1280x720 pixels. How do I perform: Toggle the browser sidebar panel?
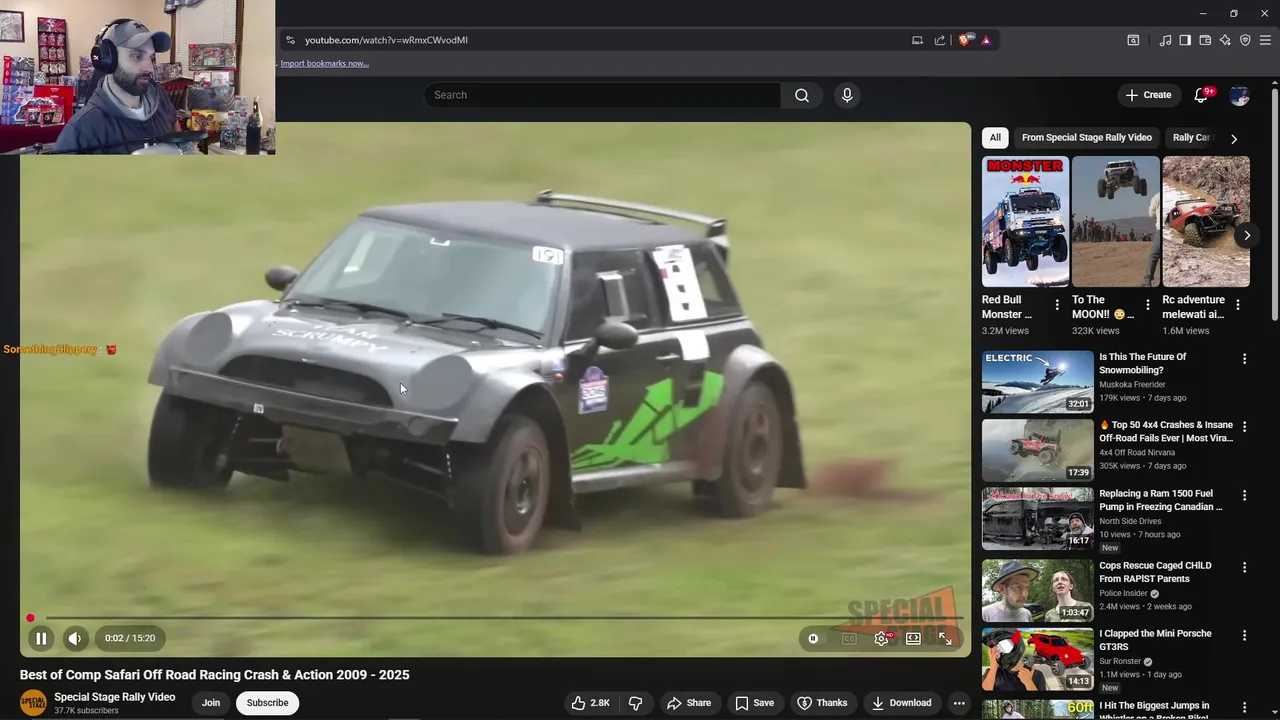[1185, 40]
